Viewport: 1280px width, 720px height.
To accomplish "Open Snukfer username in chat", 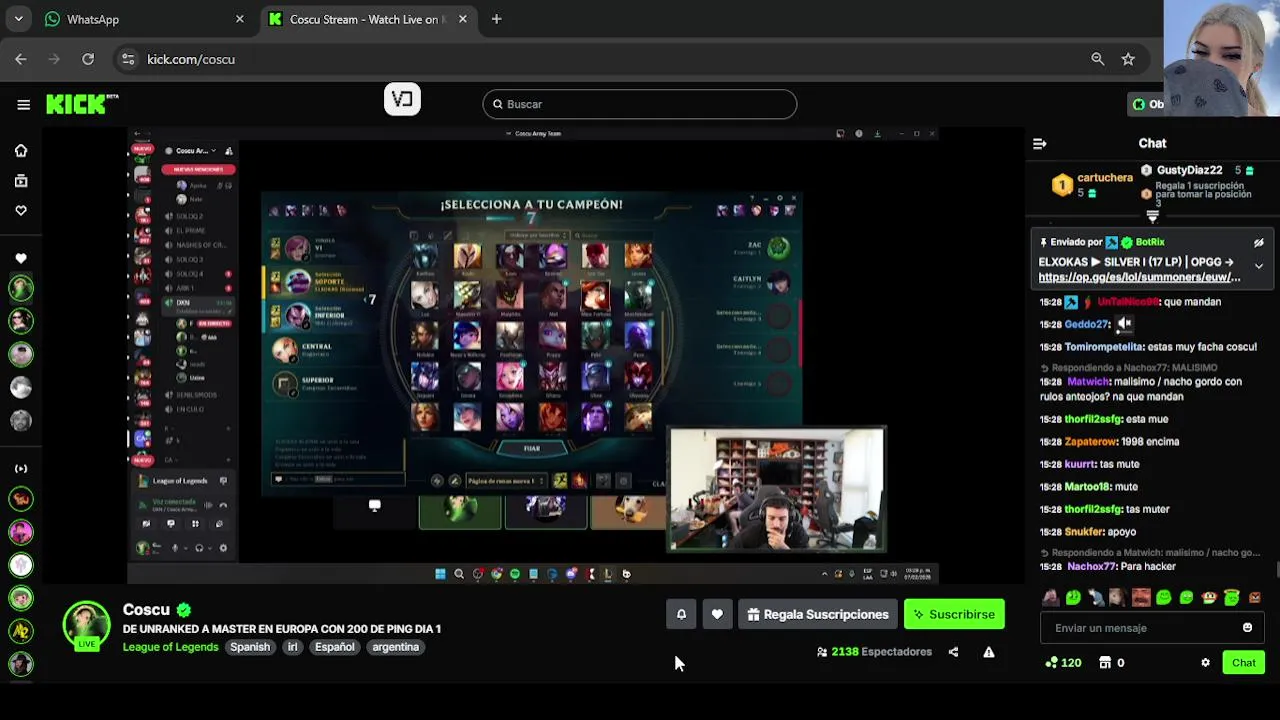I will coord(1085,532).
